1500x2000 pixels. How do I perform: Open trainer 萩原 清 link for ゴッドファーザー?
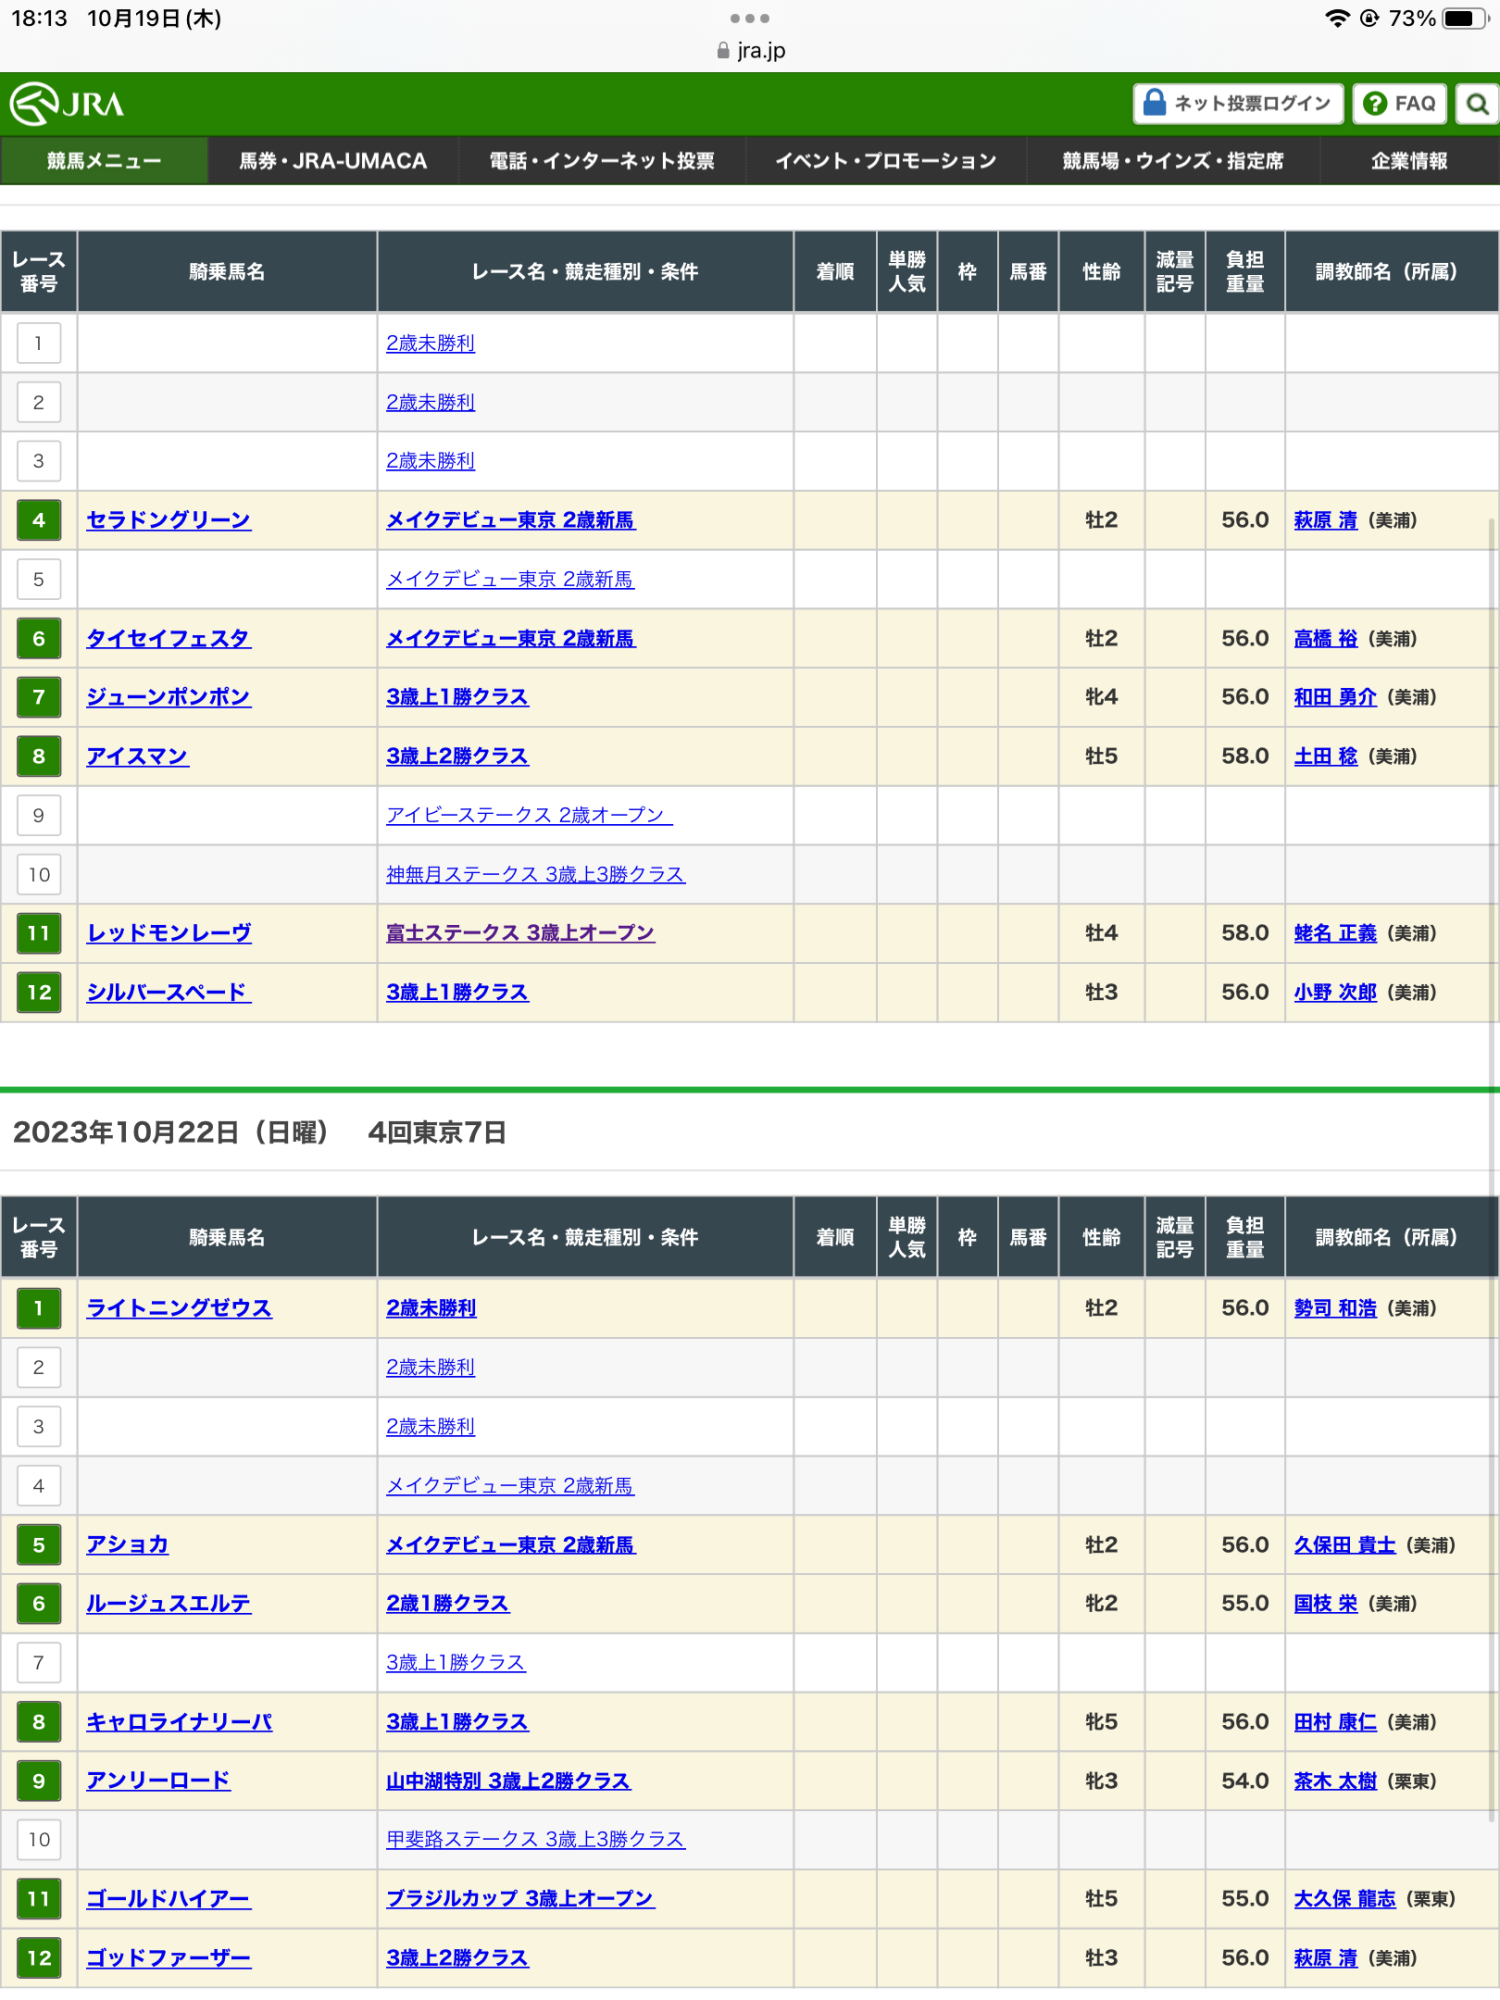[1326, 1958]
